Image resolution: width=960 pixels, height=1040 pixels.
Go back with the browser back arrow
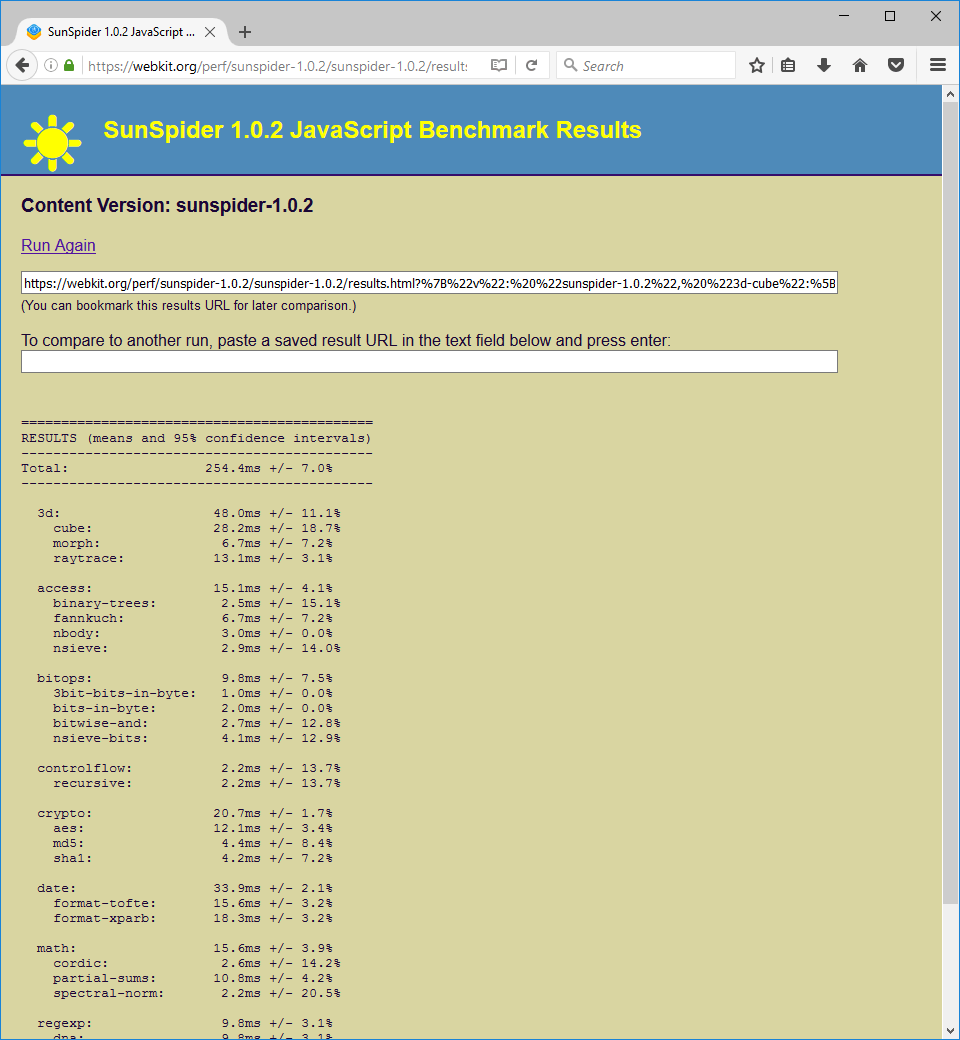pos(22,66)
